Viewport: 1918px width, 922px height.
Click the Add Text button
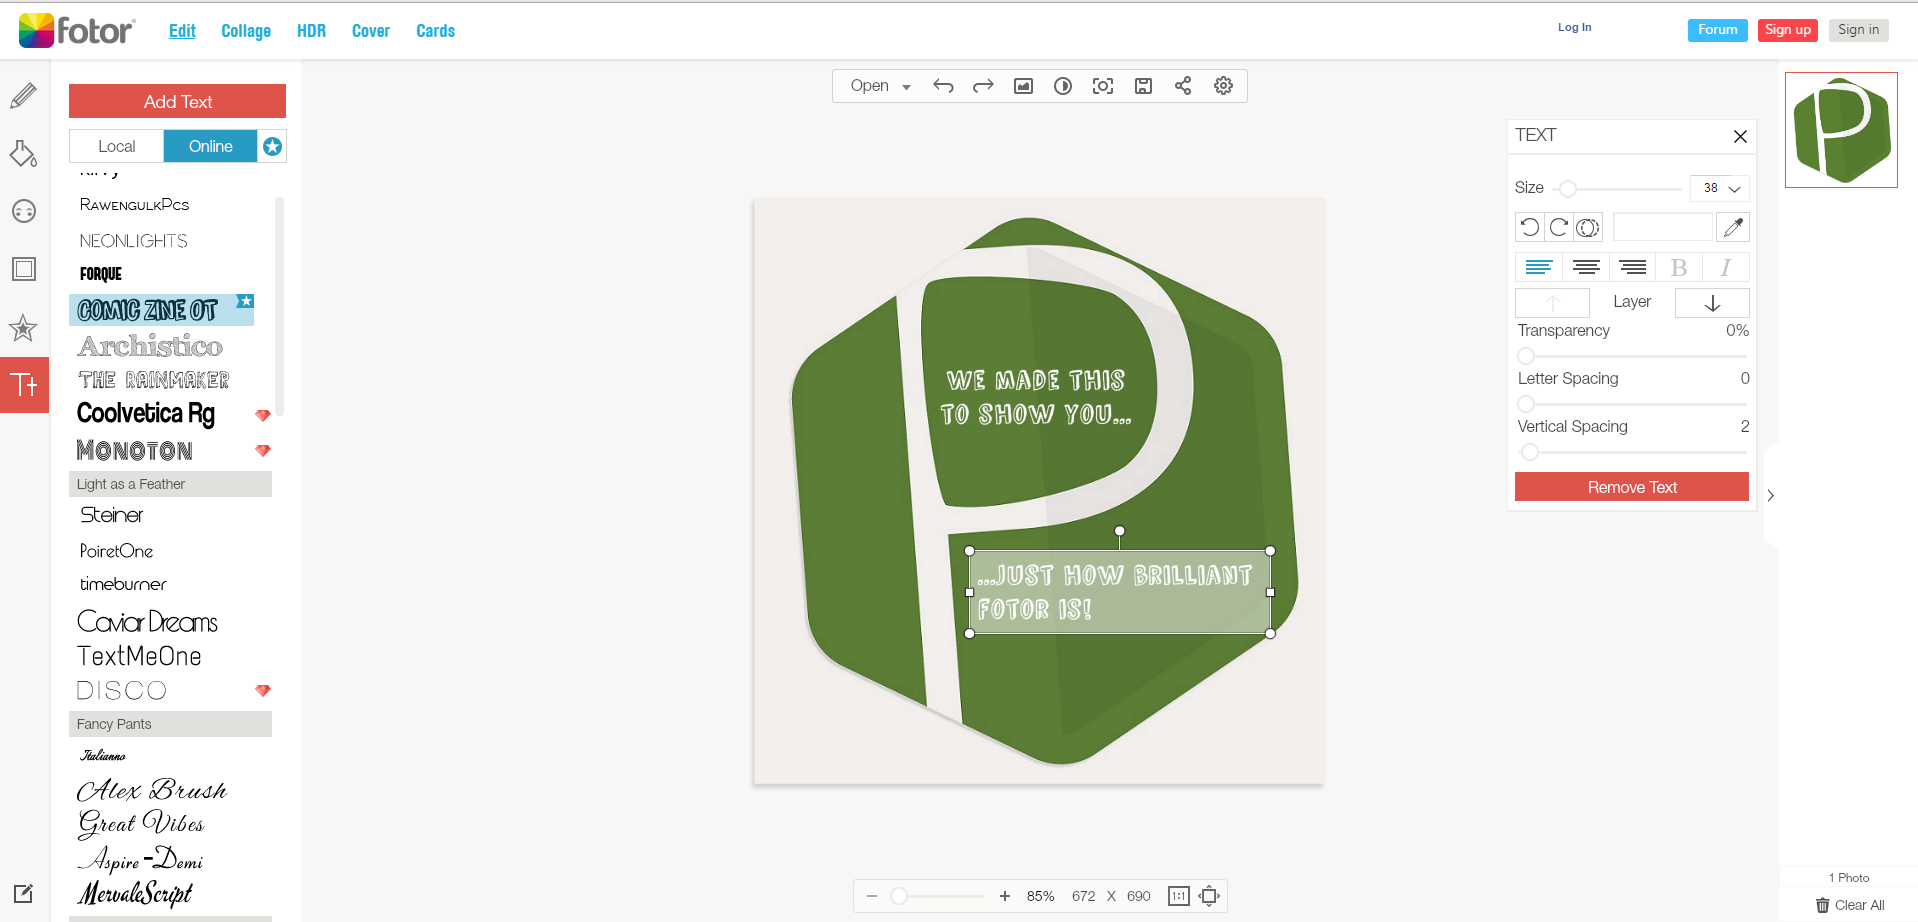pyautogui.click(x=177, y=102)
